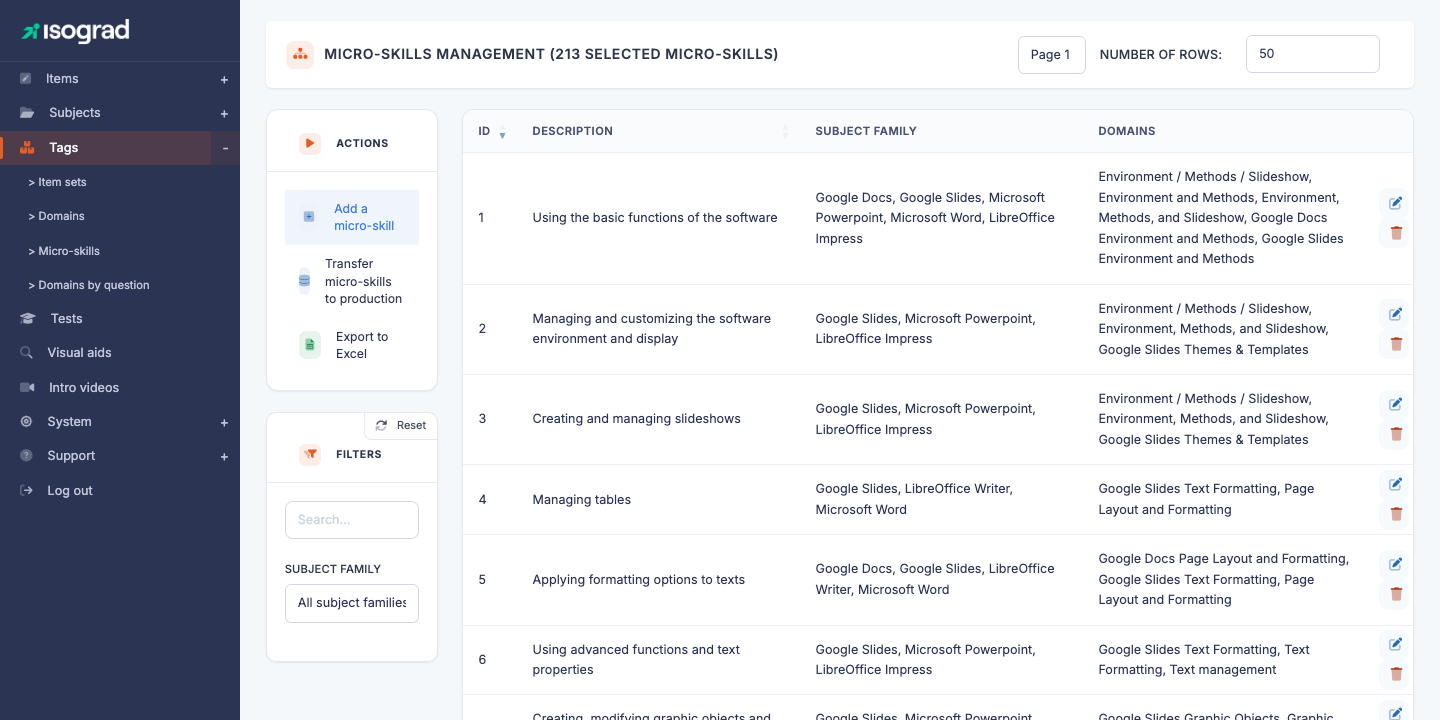
Task: Edit micro-skill 6 with the pencil icon
Action: tap(1396, 644)
